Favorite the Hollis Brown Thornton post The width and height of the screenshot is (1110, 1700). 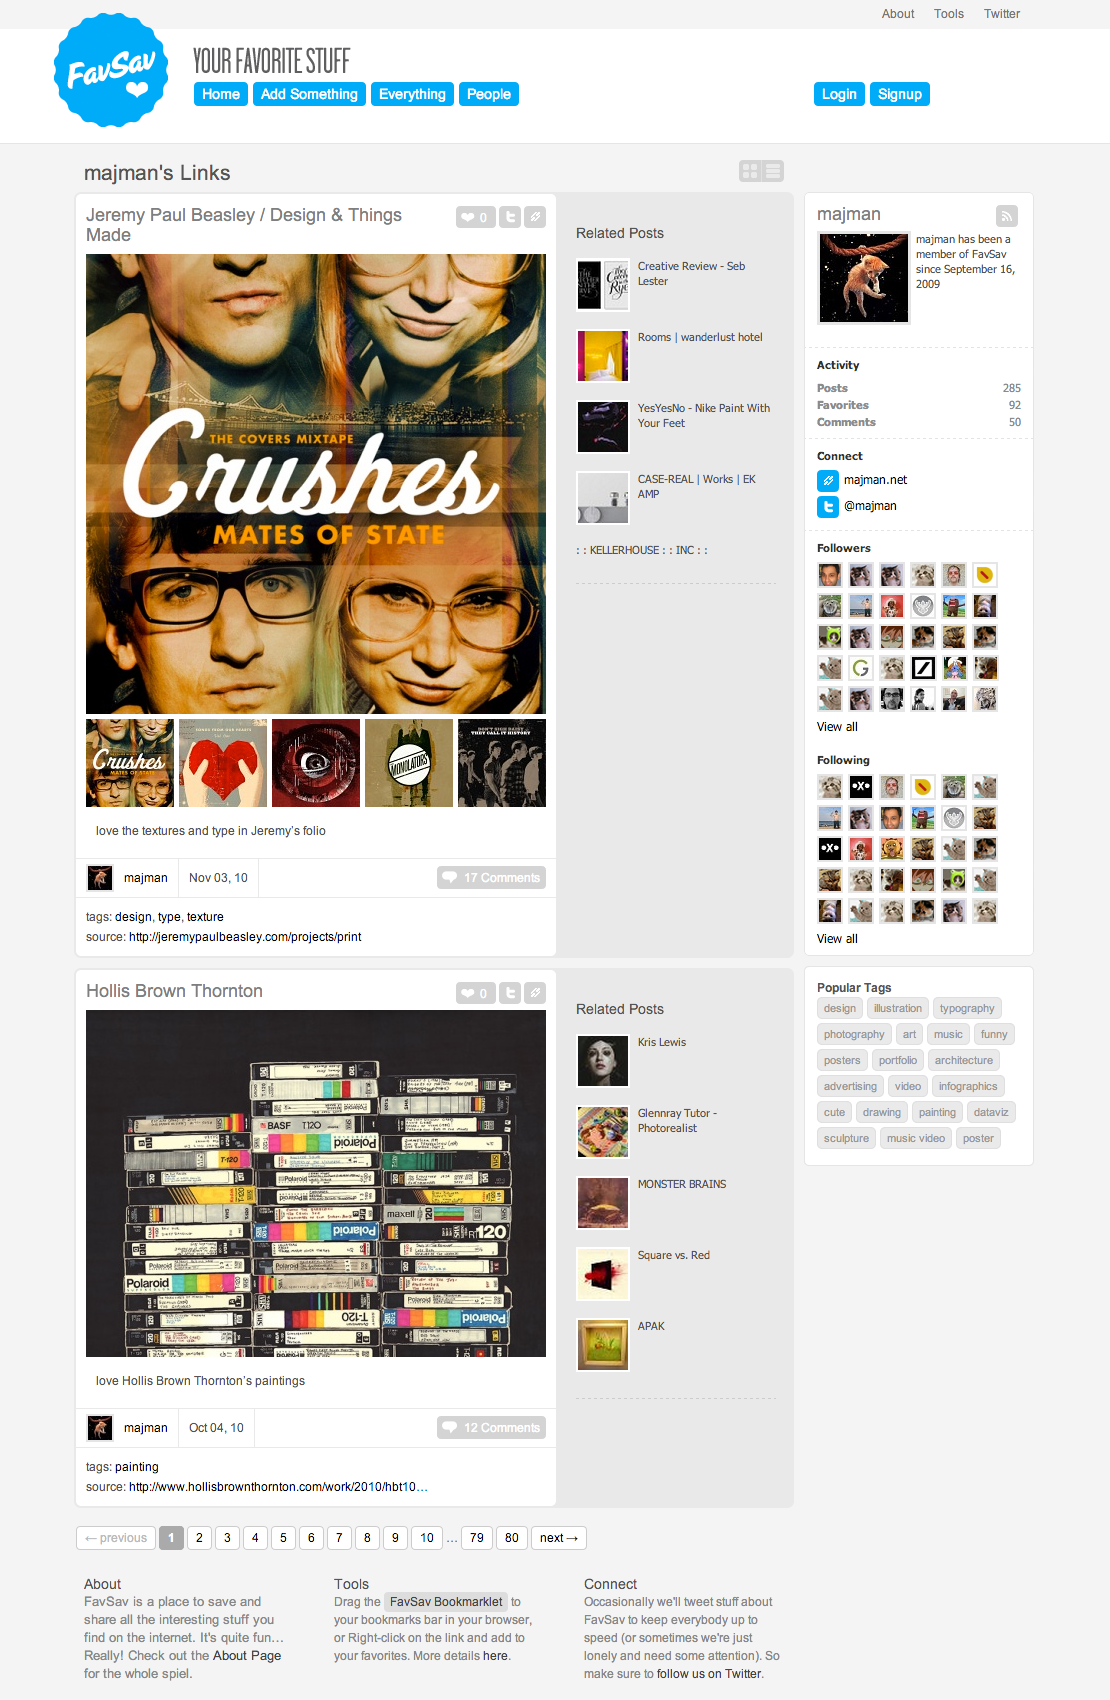[x=476, y=993]
